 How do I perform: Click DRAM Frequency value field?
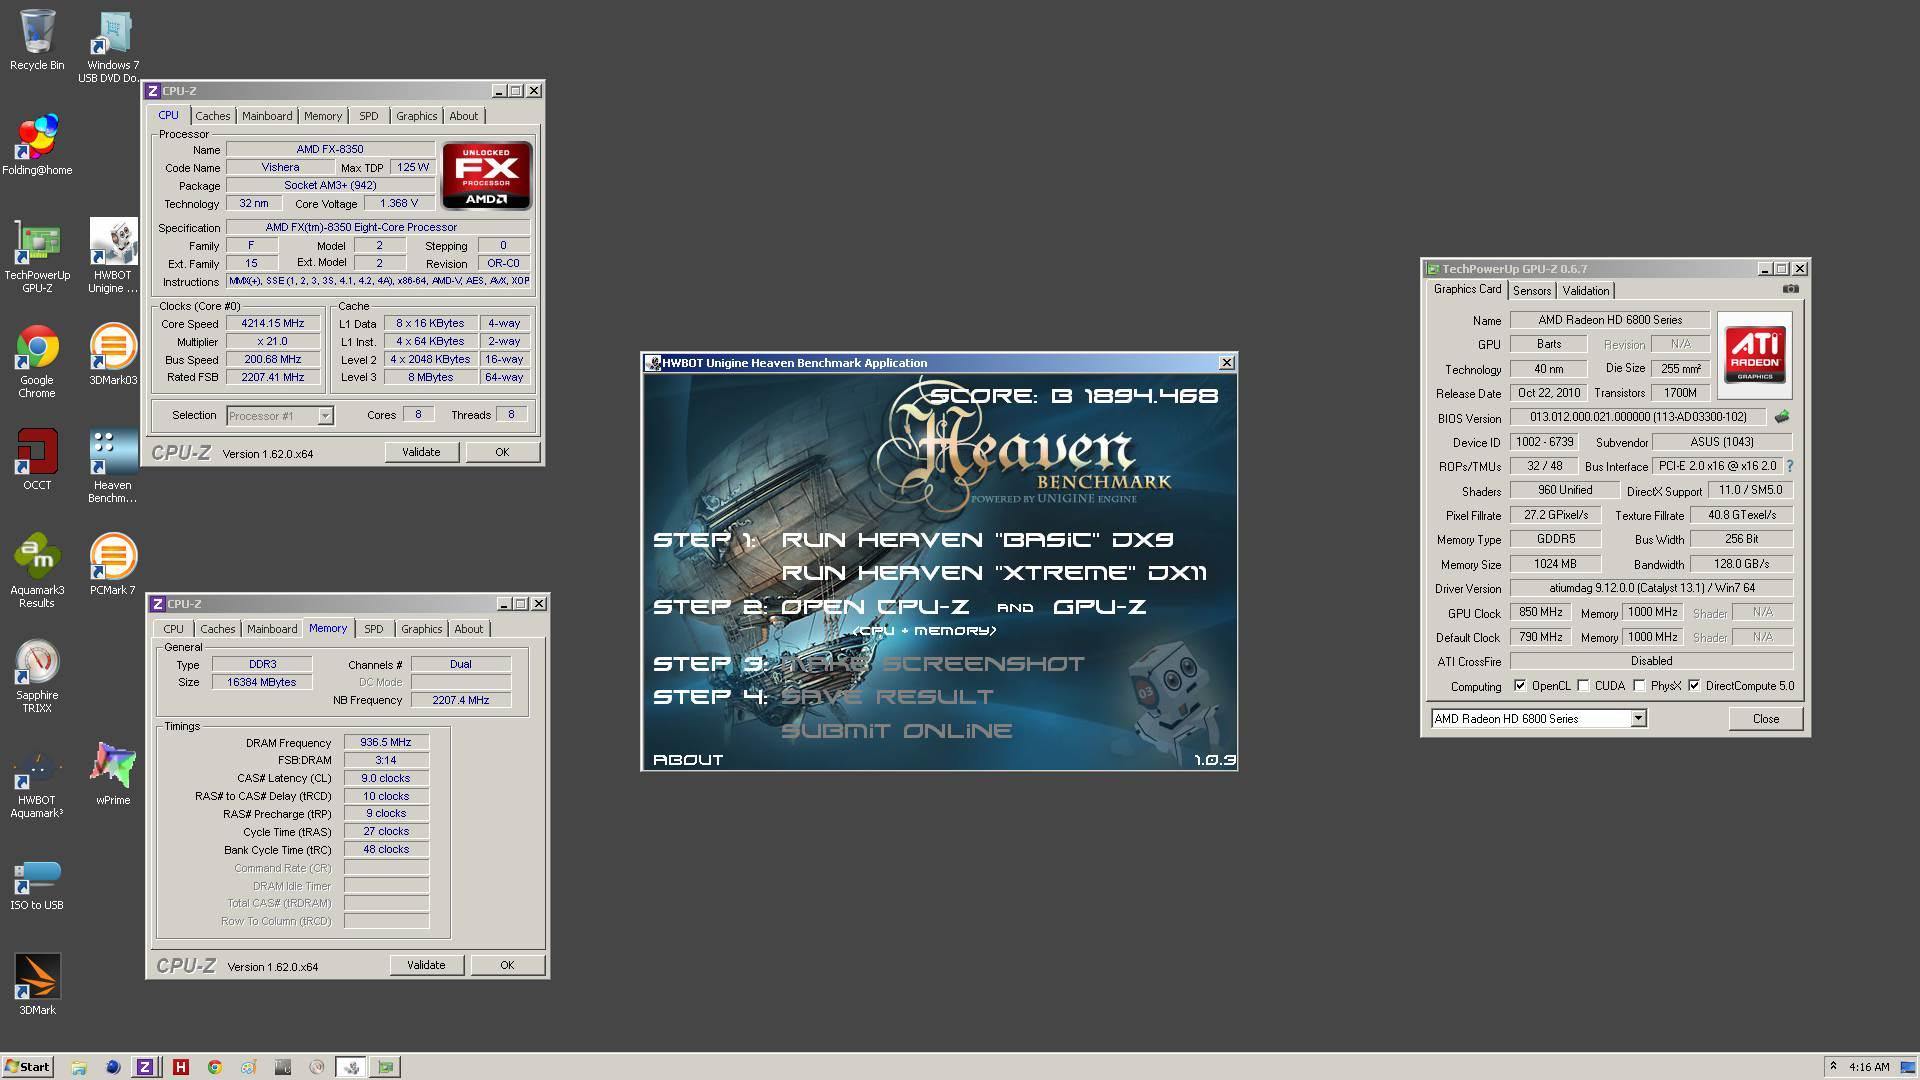point(386,742)
